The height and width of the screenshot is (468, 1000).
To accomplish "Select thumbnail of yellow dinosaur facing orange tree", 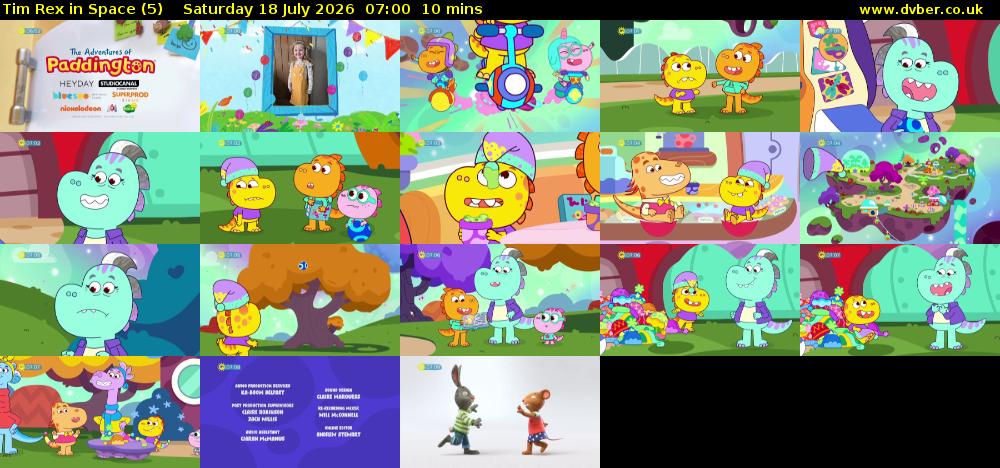I will pyautogui.click(x=300, y=300).
